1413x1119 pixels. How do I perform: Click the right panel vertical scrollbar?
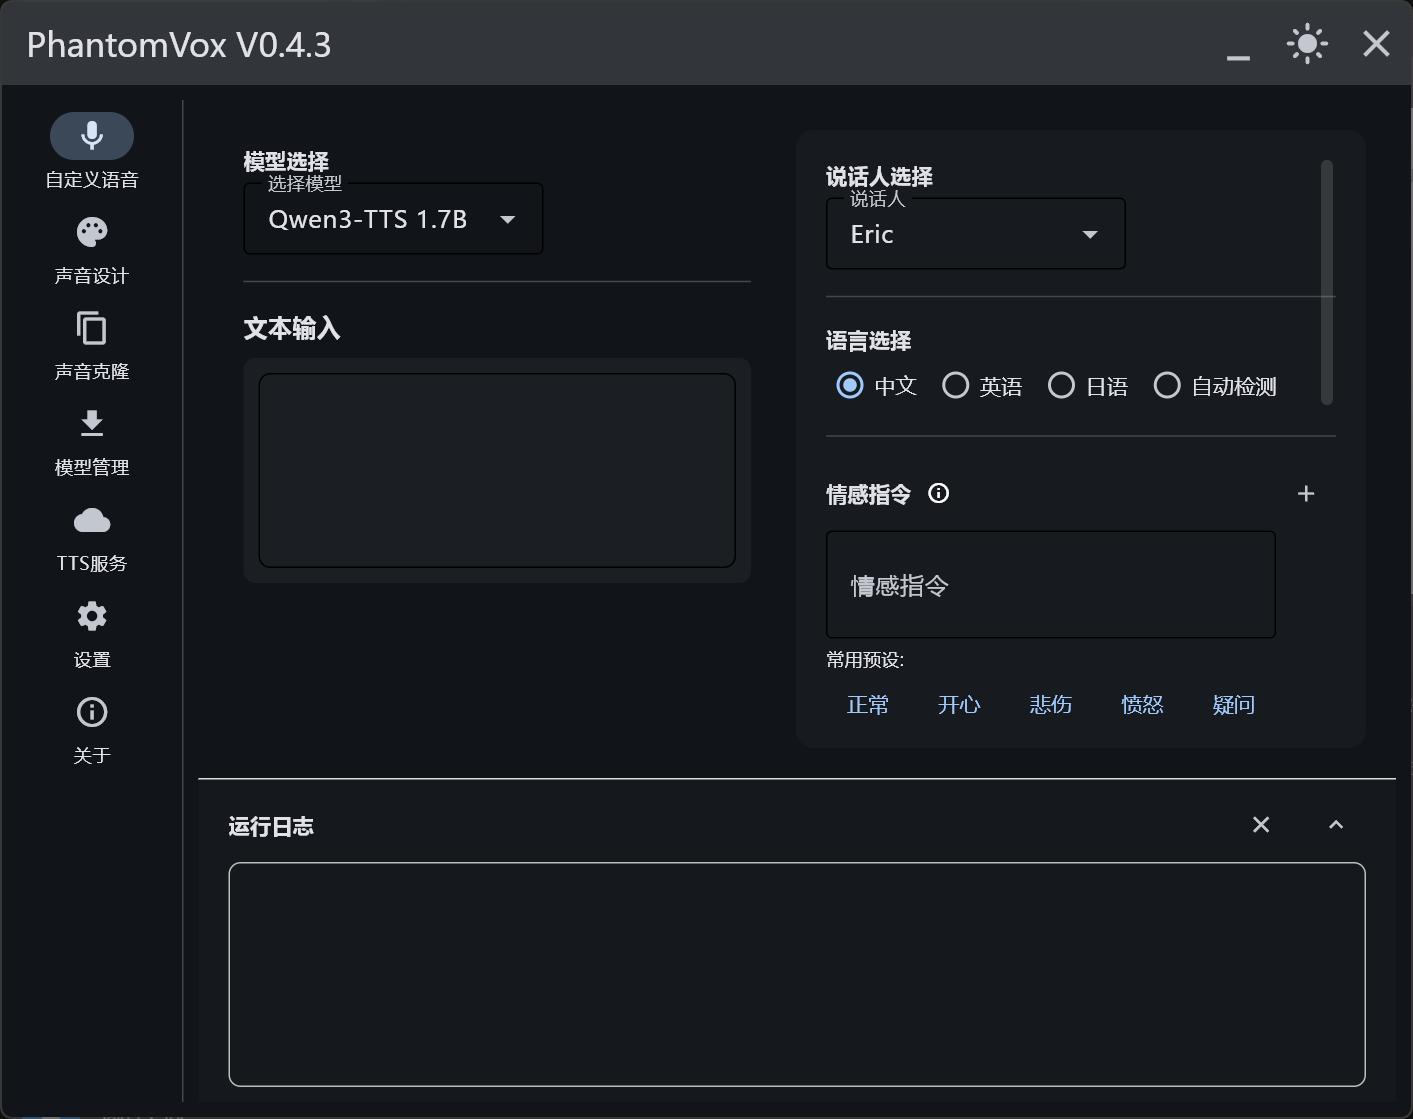coord(1327,282)
